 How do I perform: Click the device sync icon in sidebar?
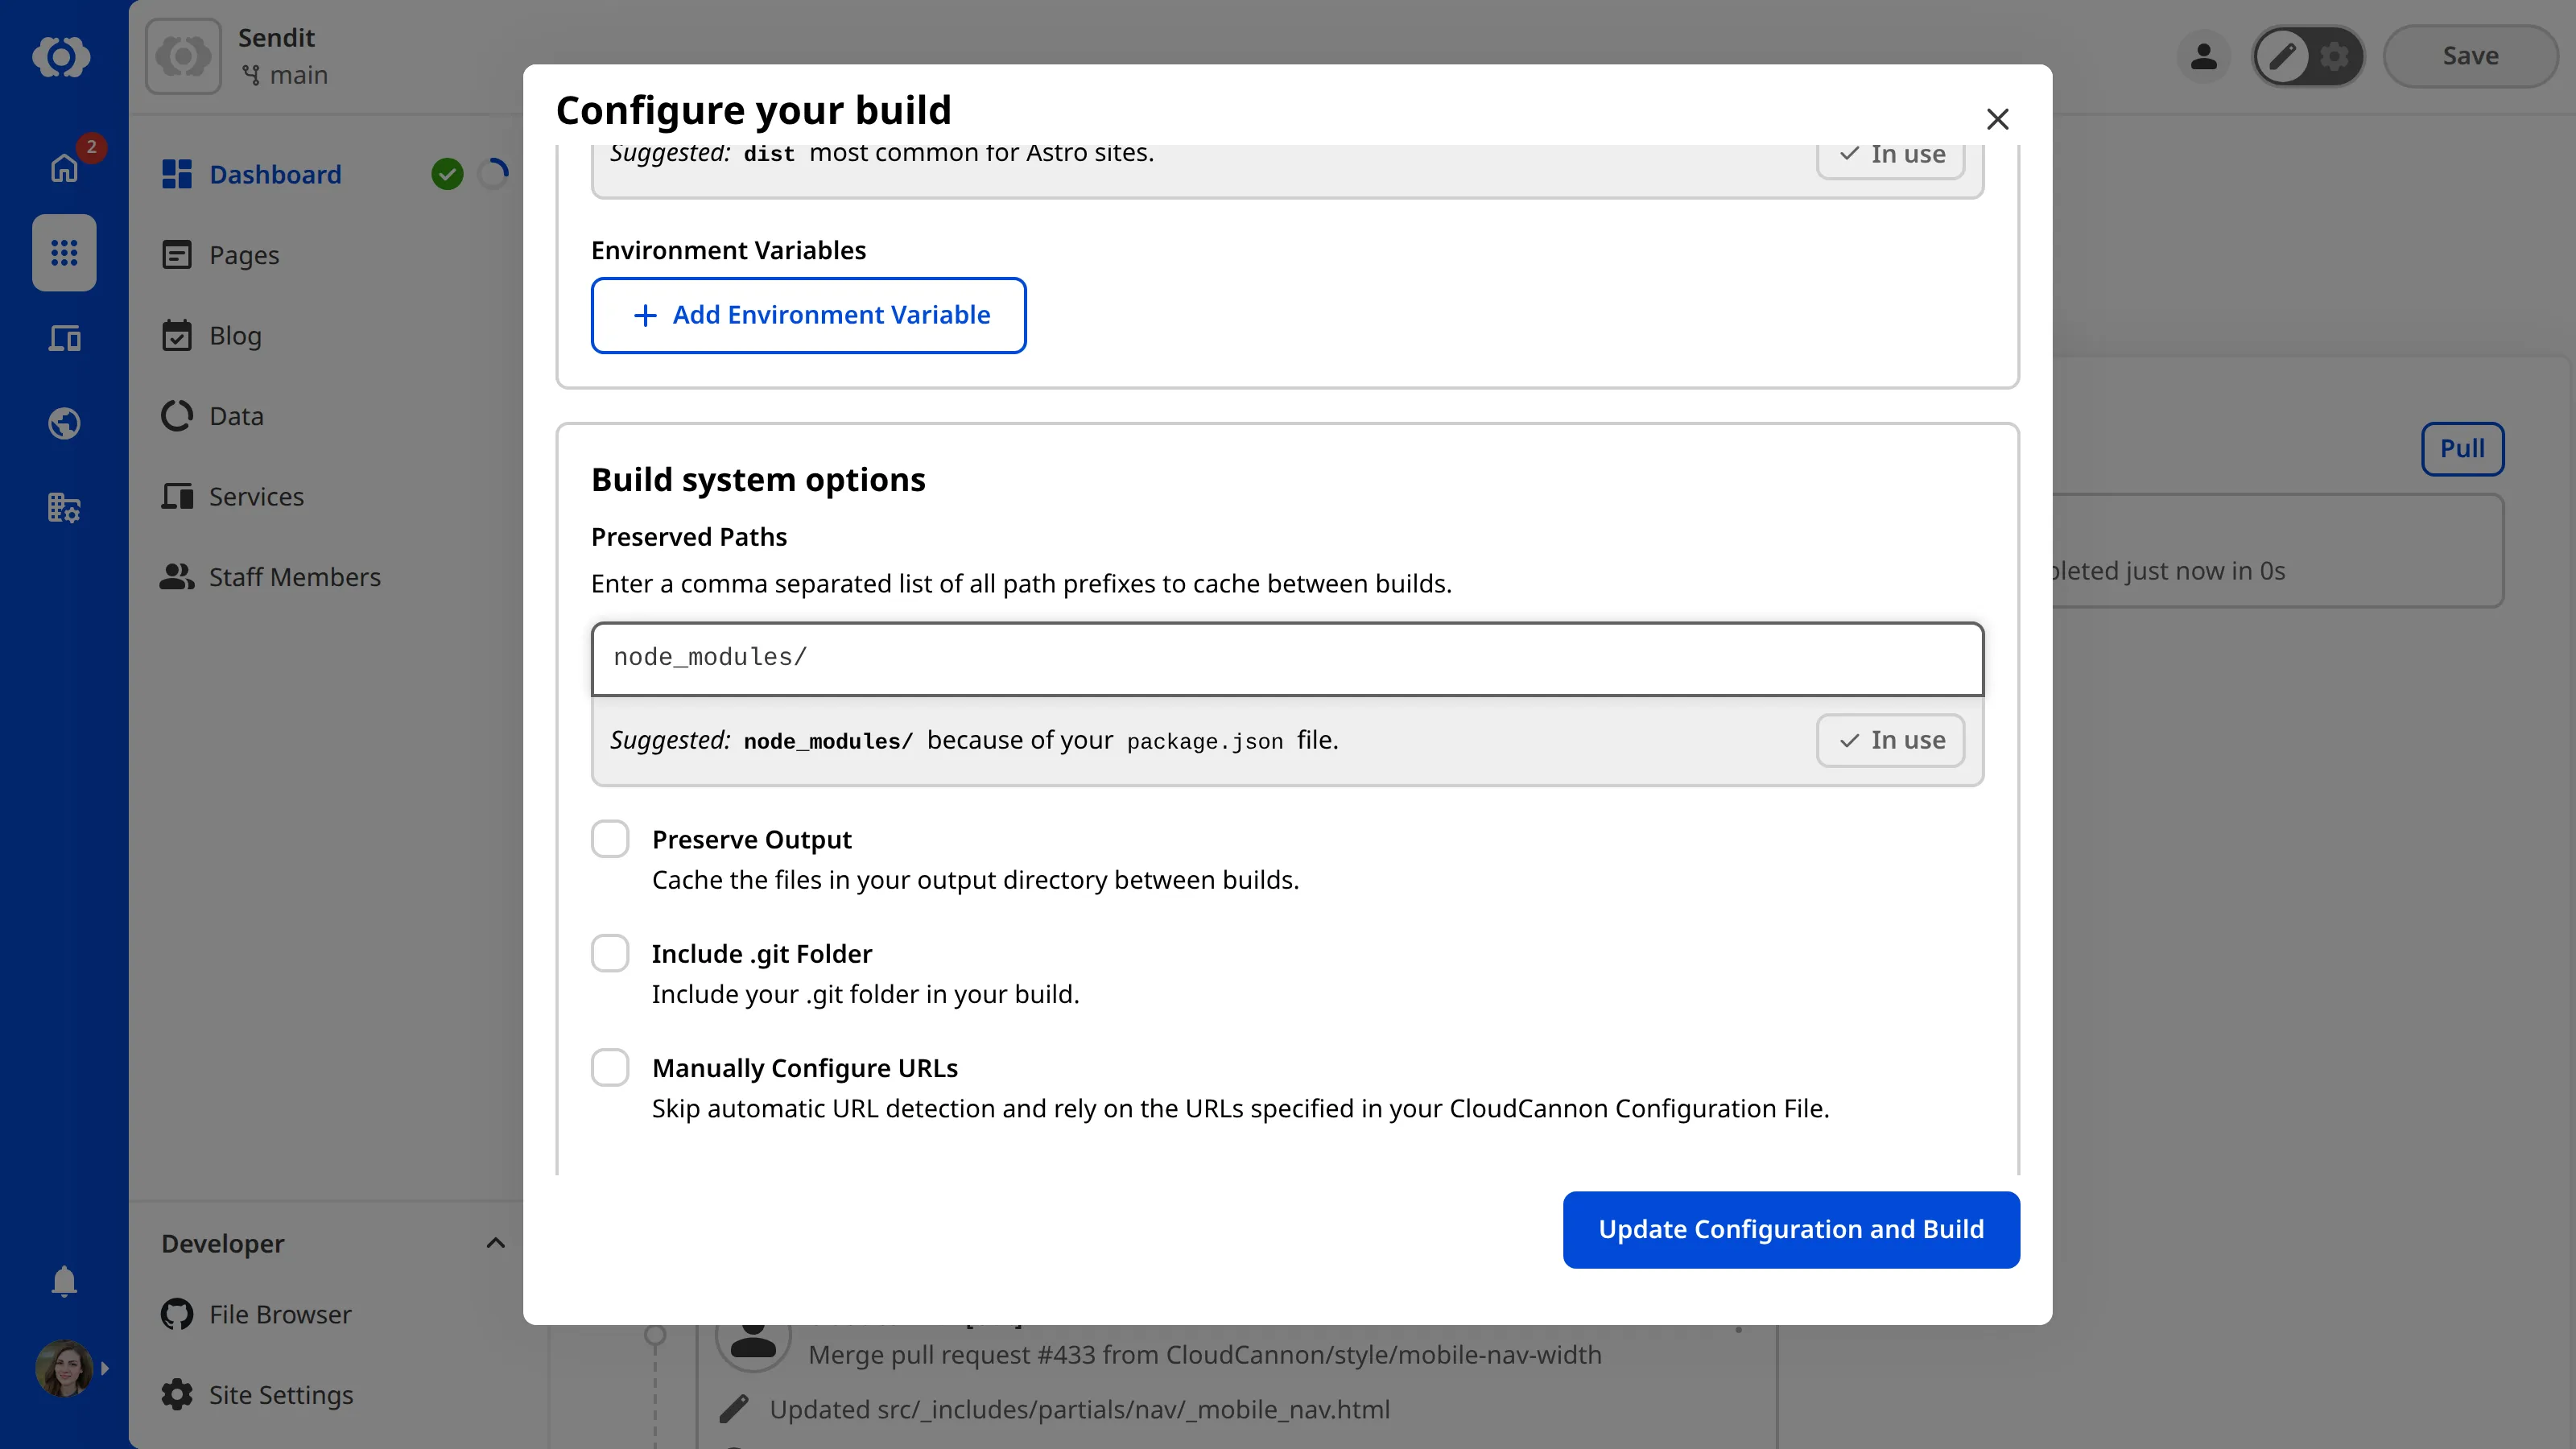pos(63,338)
